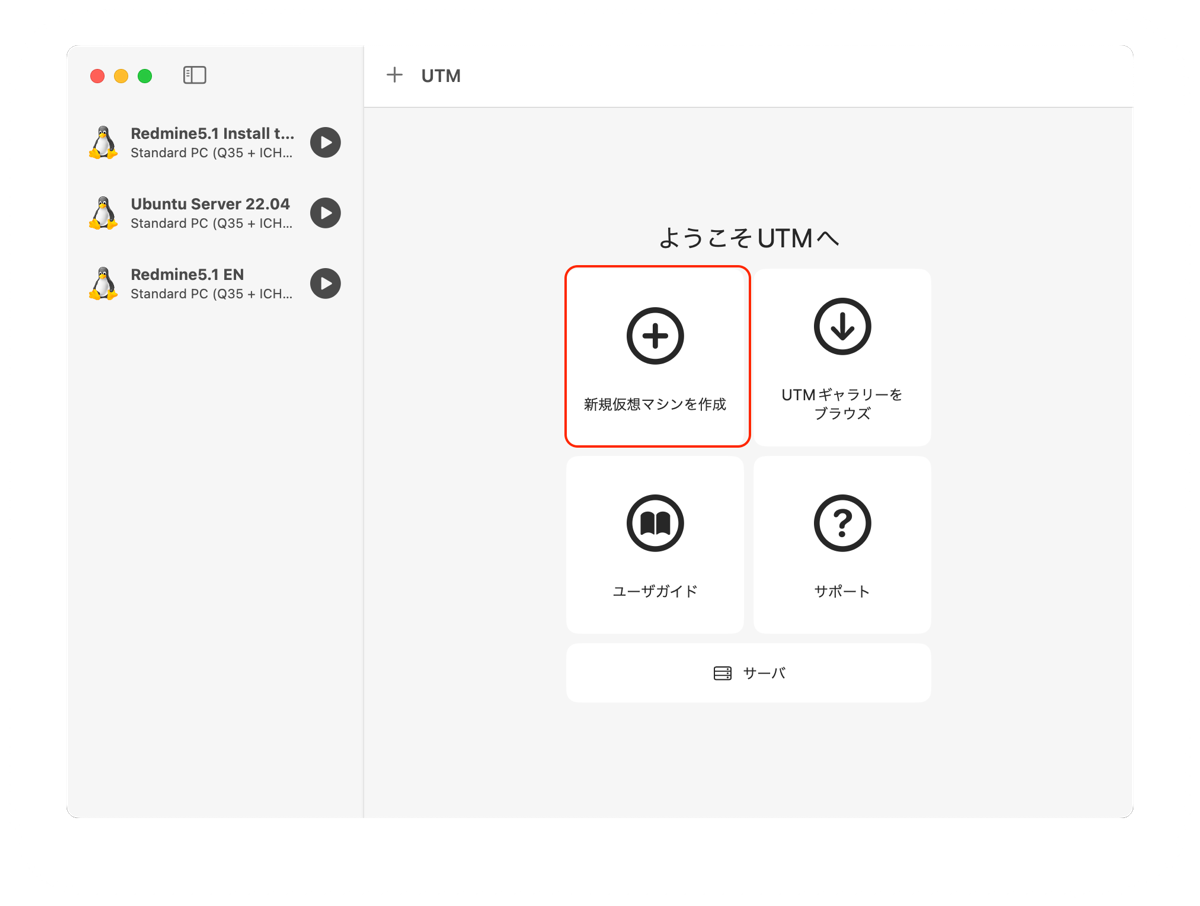Minimize the window with the yellow button
Screen dimensions: 1200x906
(x=121, y=76)
